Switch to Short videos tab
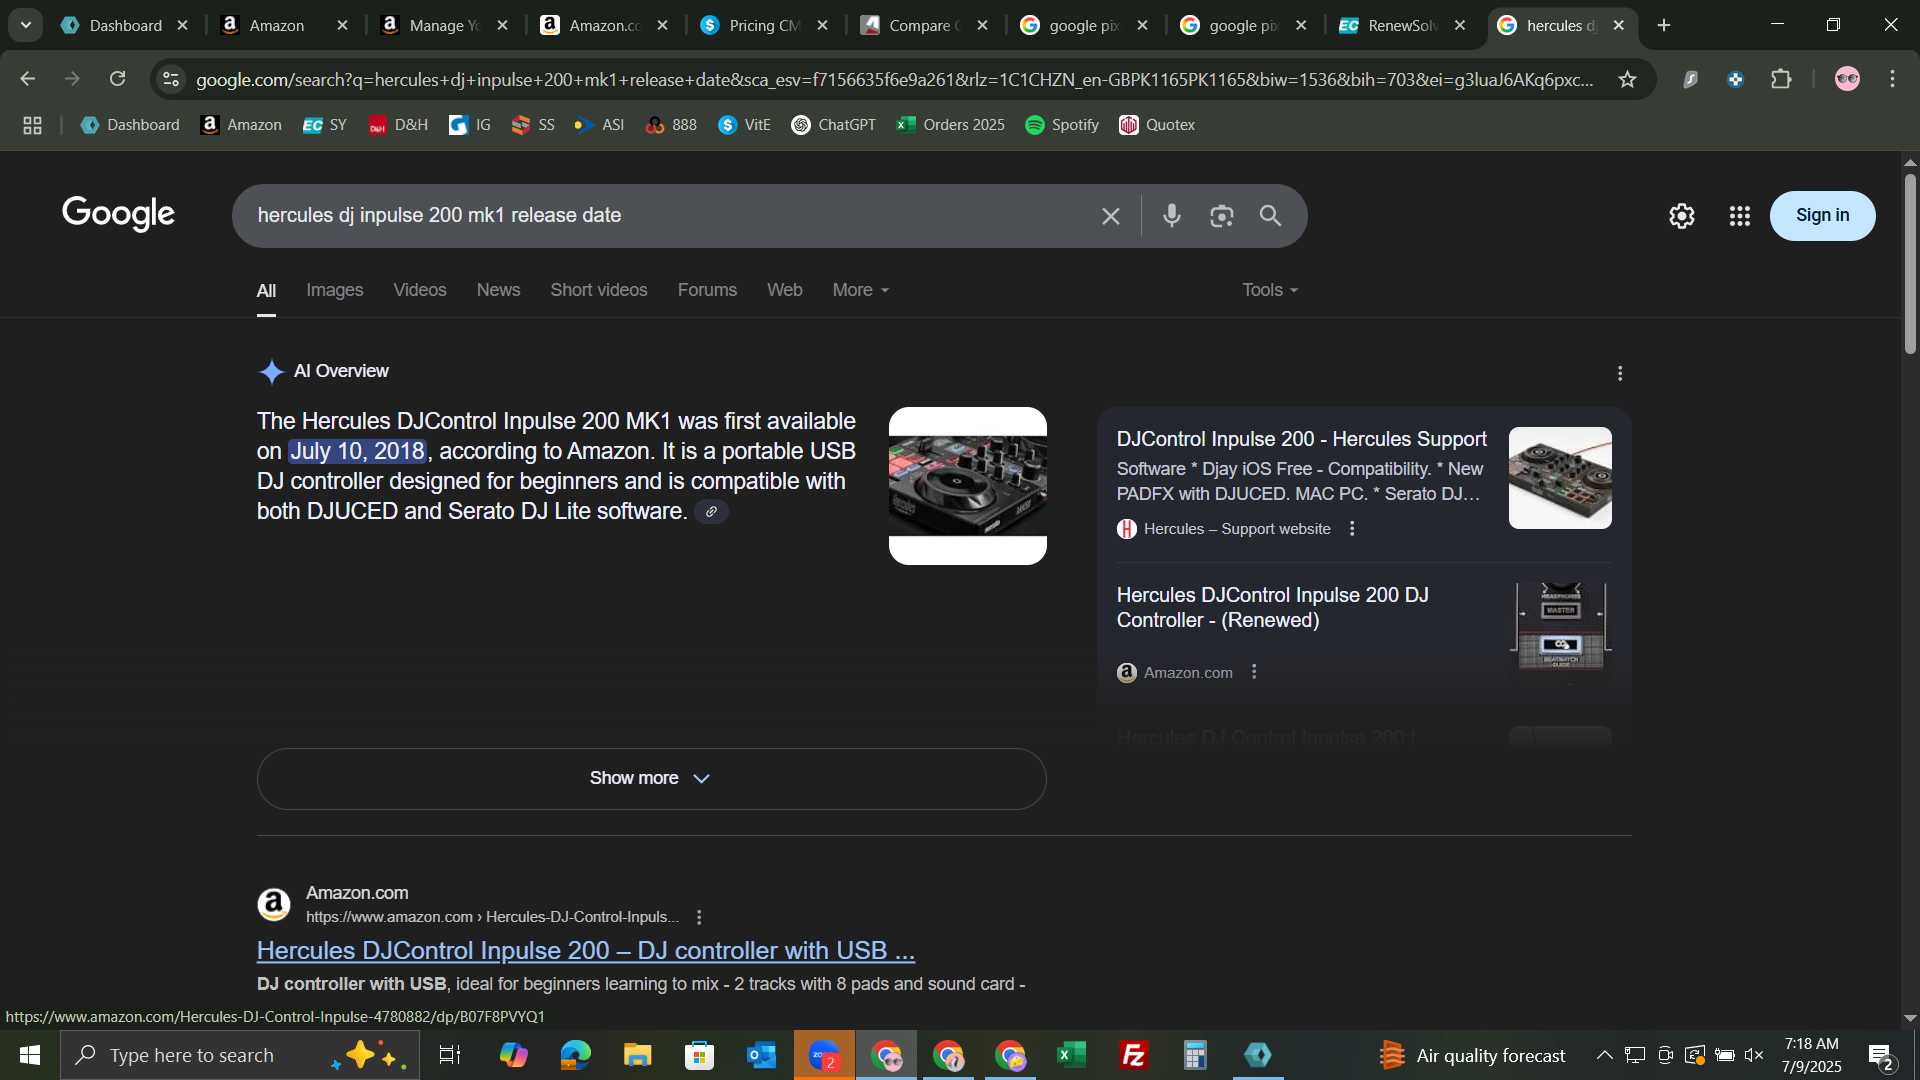This screenshot has height=1080, width=1920. [x=598, y=290]
